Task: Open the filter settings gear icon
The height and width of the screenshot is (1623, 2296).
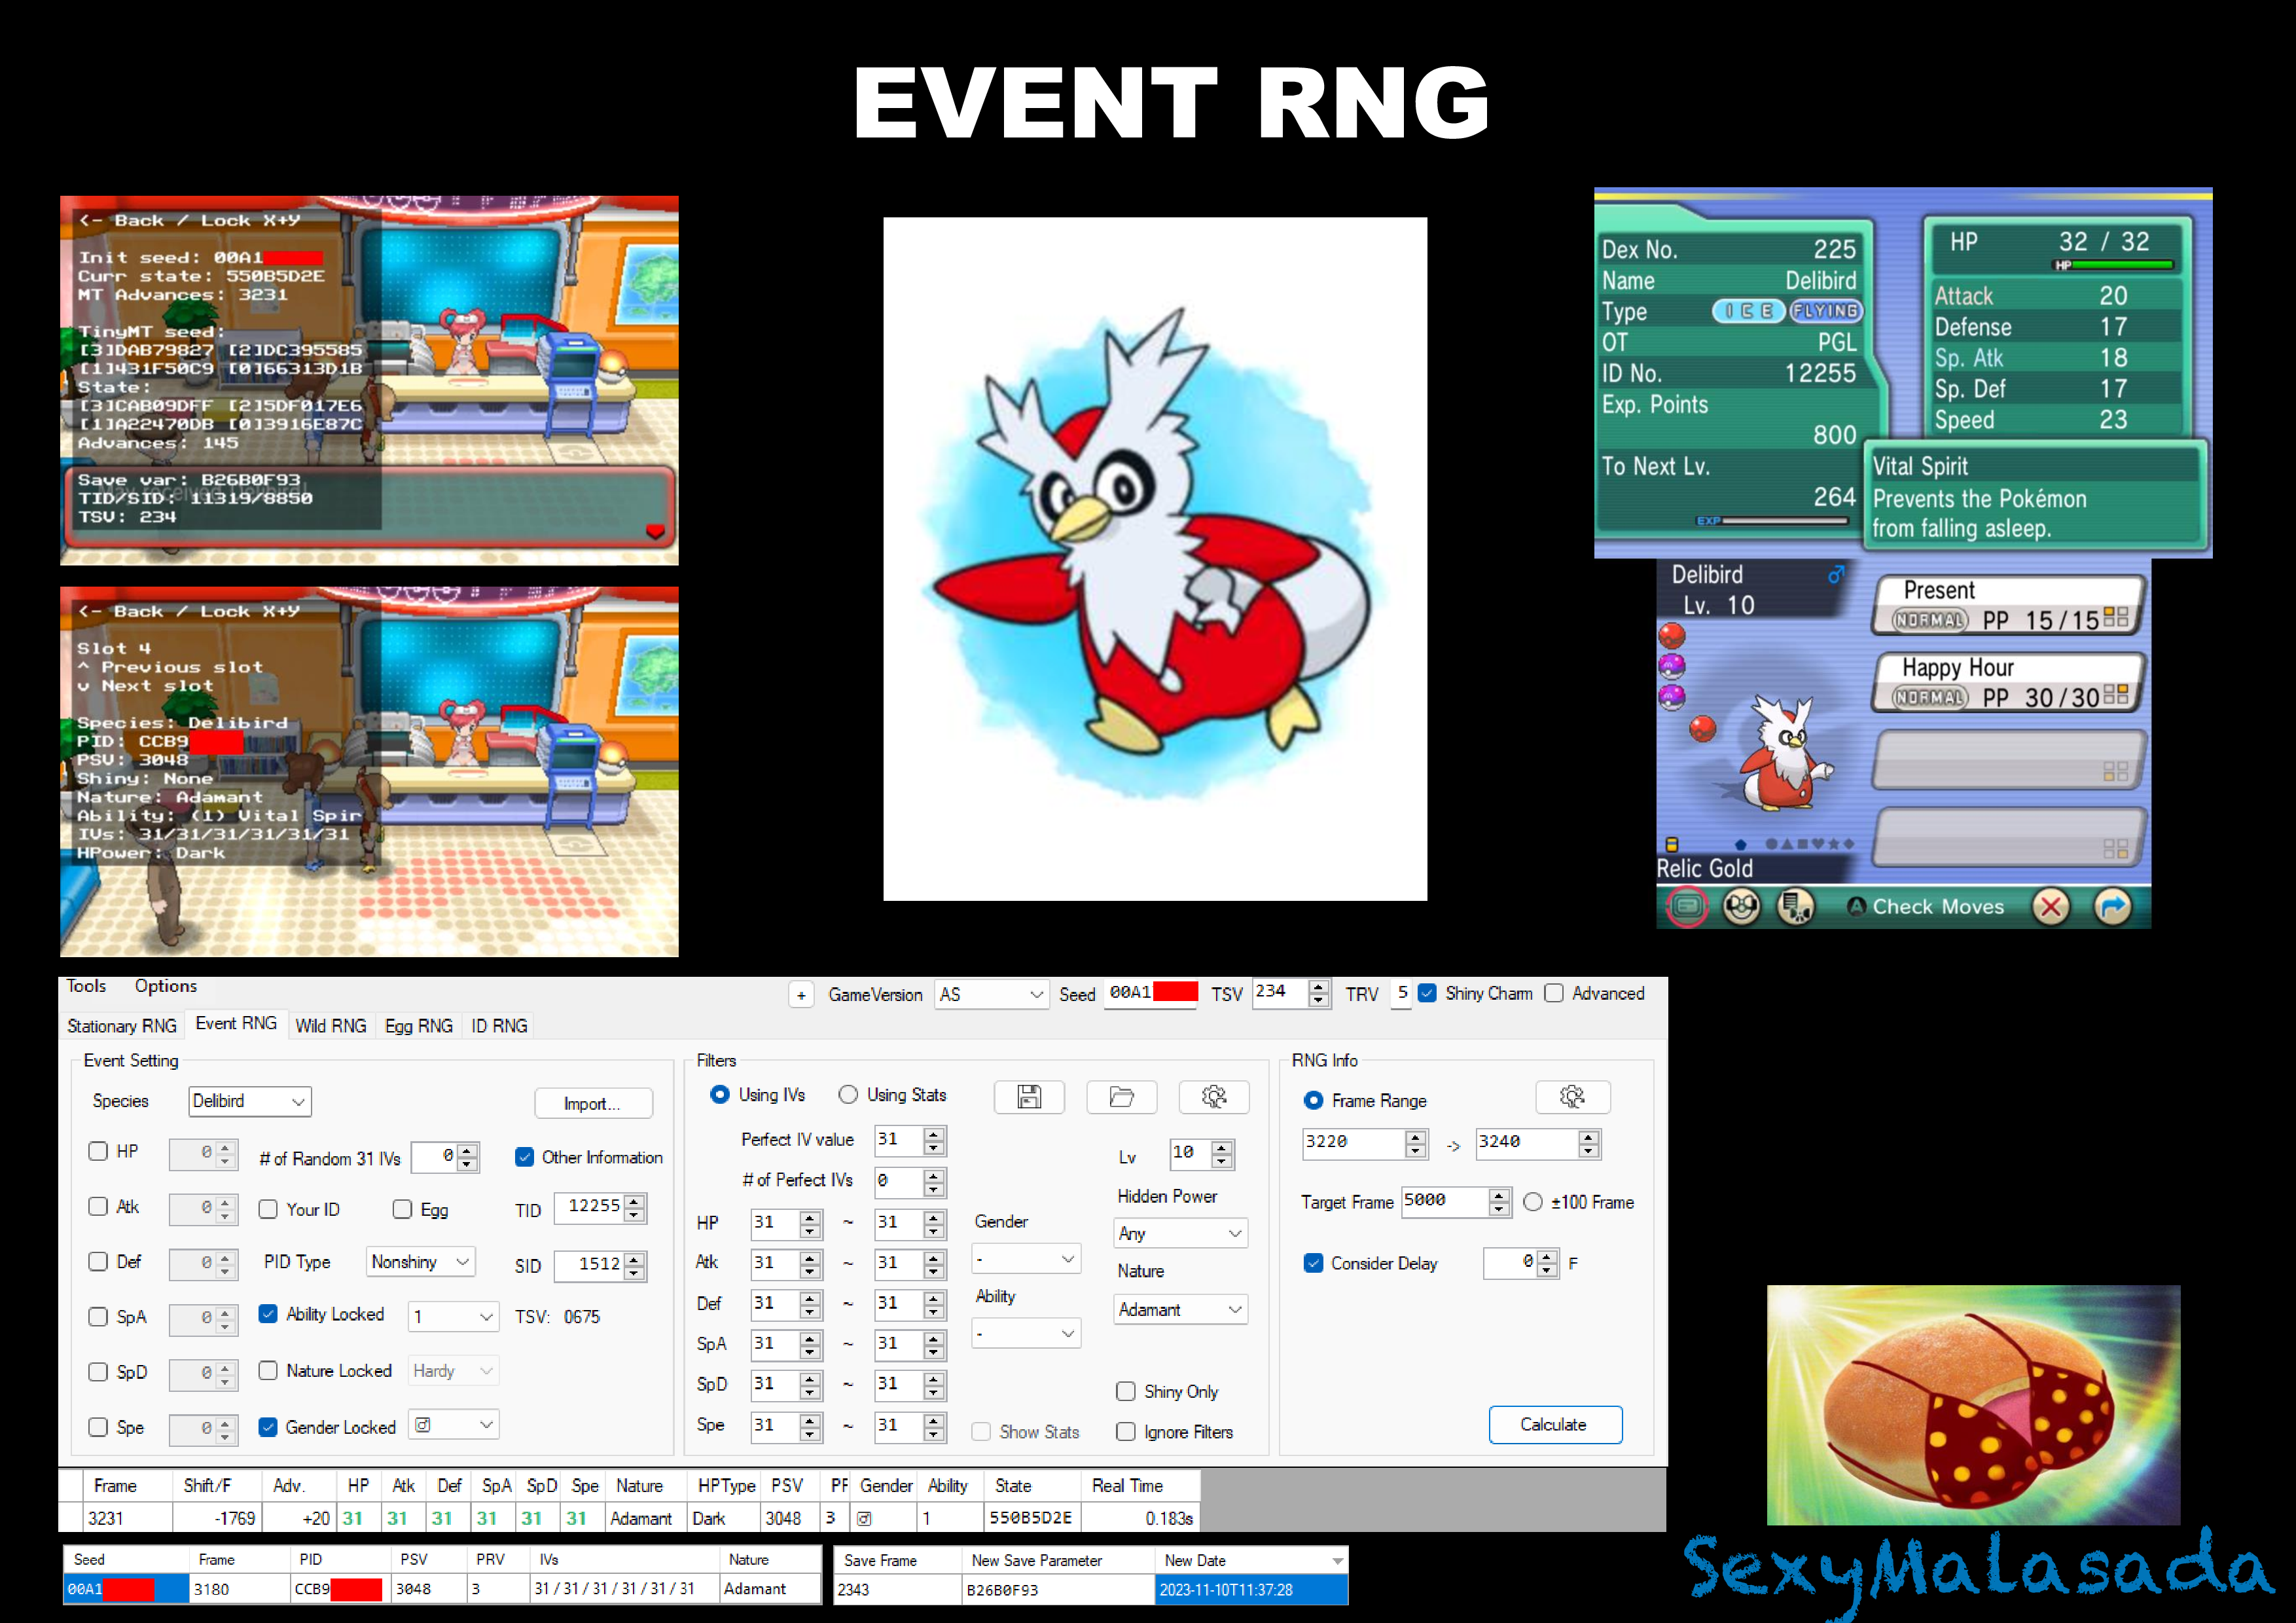Action: click(1213, 1097)
